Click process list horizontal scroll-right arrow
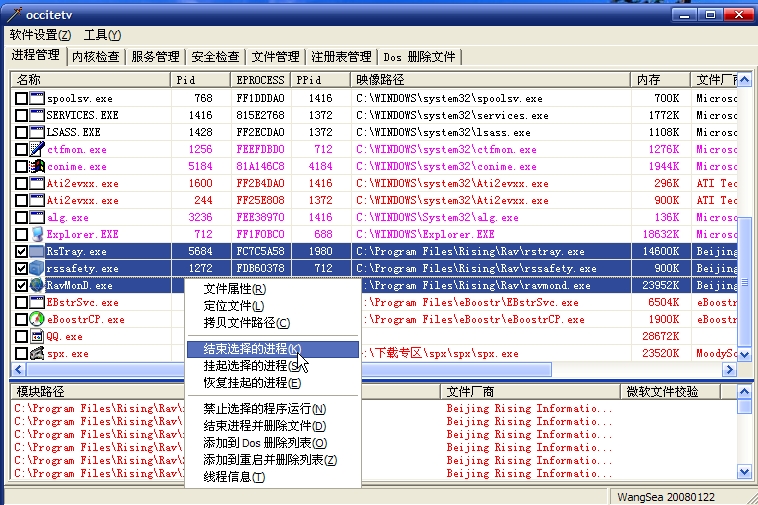This screenshot has width=758, height=505. point(729,370)
